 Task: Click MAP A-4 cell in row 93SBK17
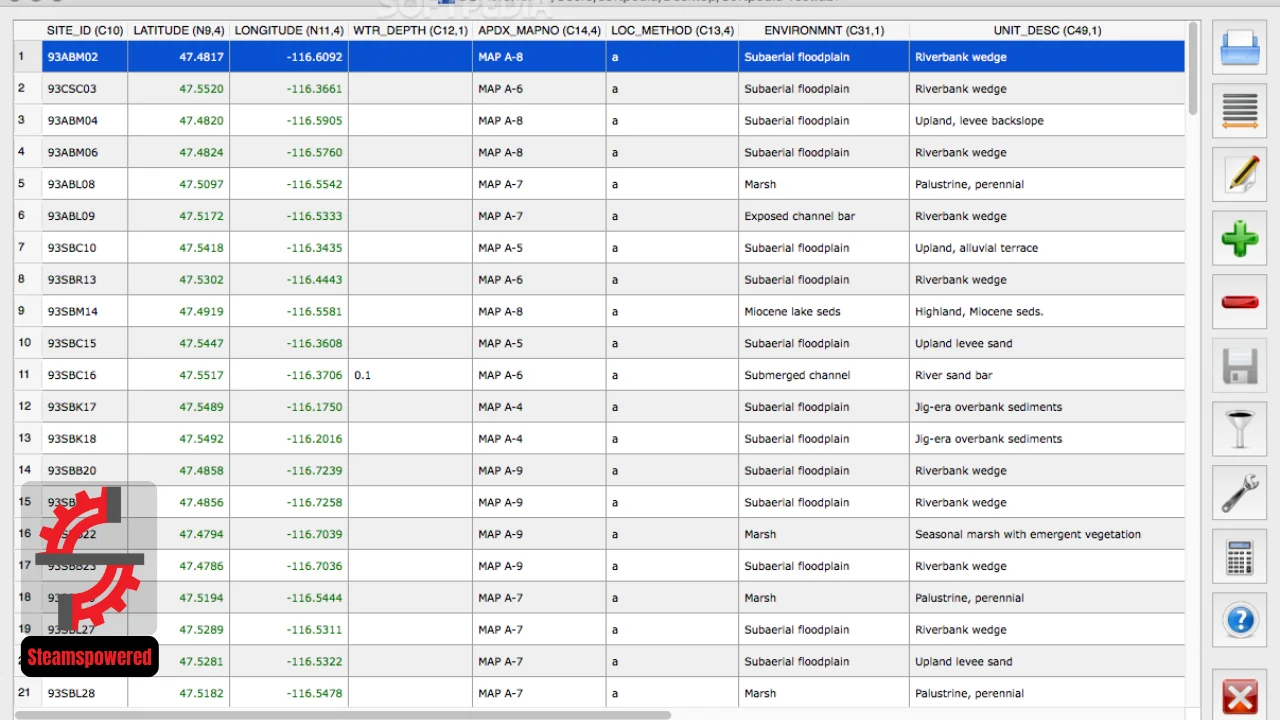tap(539, 407)
